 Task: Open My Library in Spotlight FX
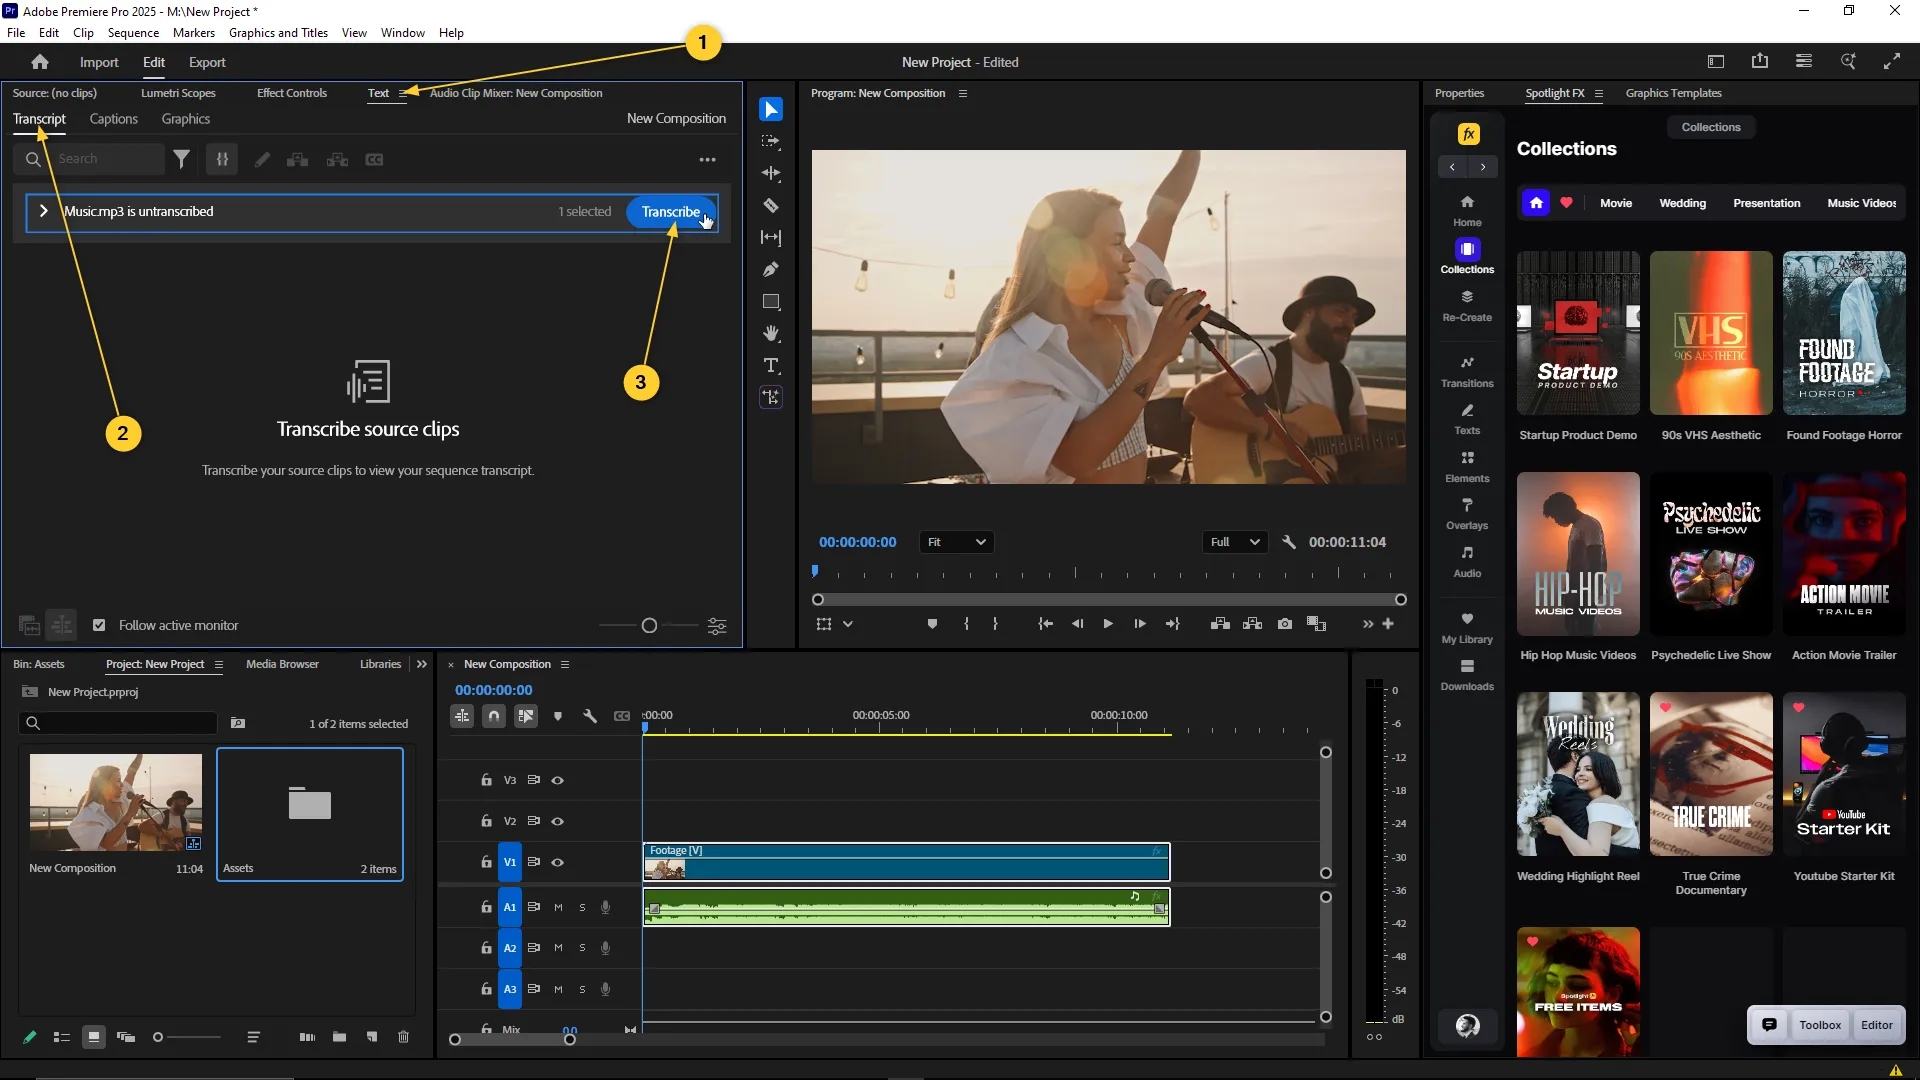point(1467,628)
